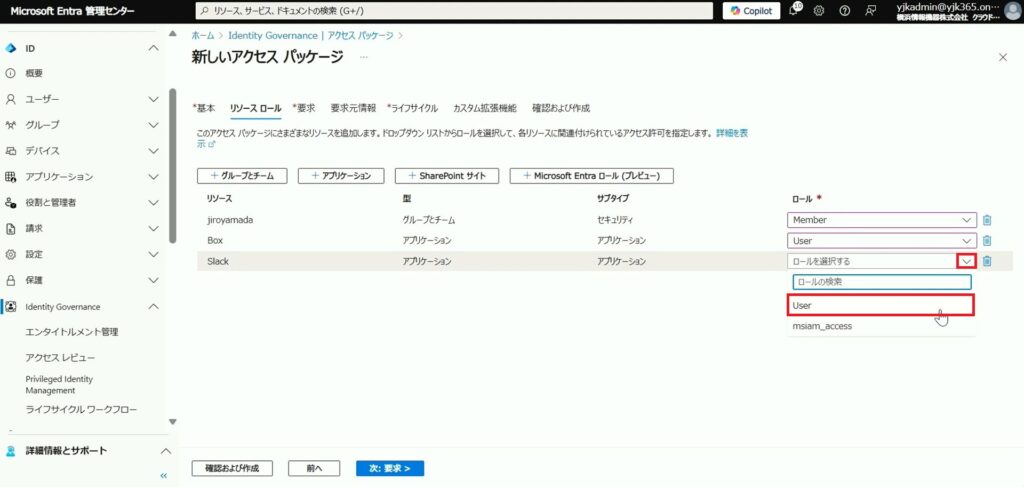Switch to the リソース ロール tab
Screen dimensions: 1024x487
click(255, 108)
